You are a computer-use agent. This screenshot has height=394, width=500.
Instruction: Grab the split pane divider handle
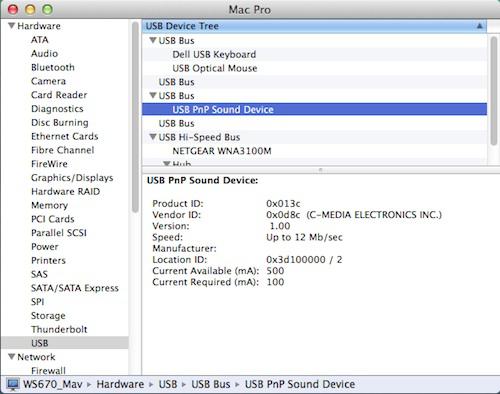(320, 170)
